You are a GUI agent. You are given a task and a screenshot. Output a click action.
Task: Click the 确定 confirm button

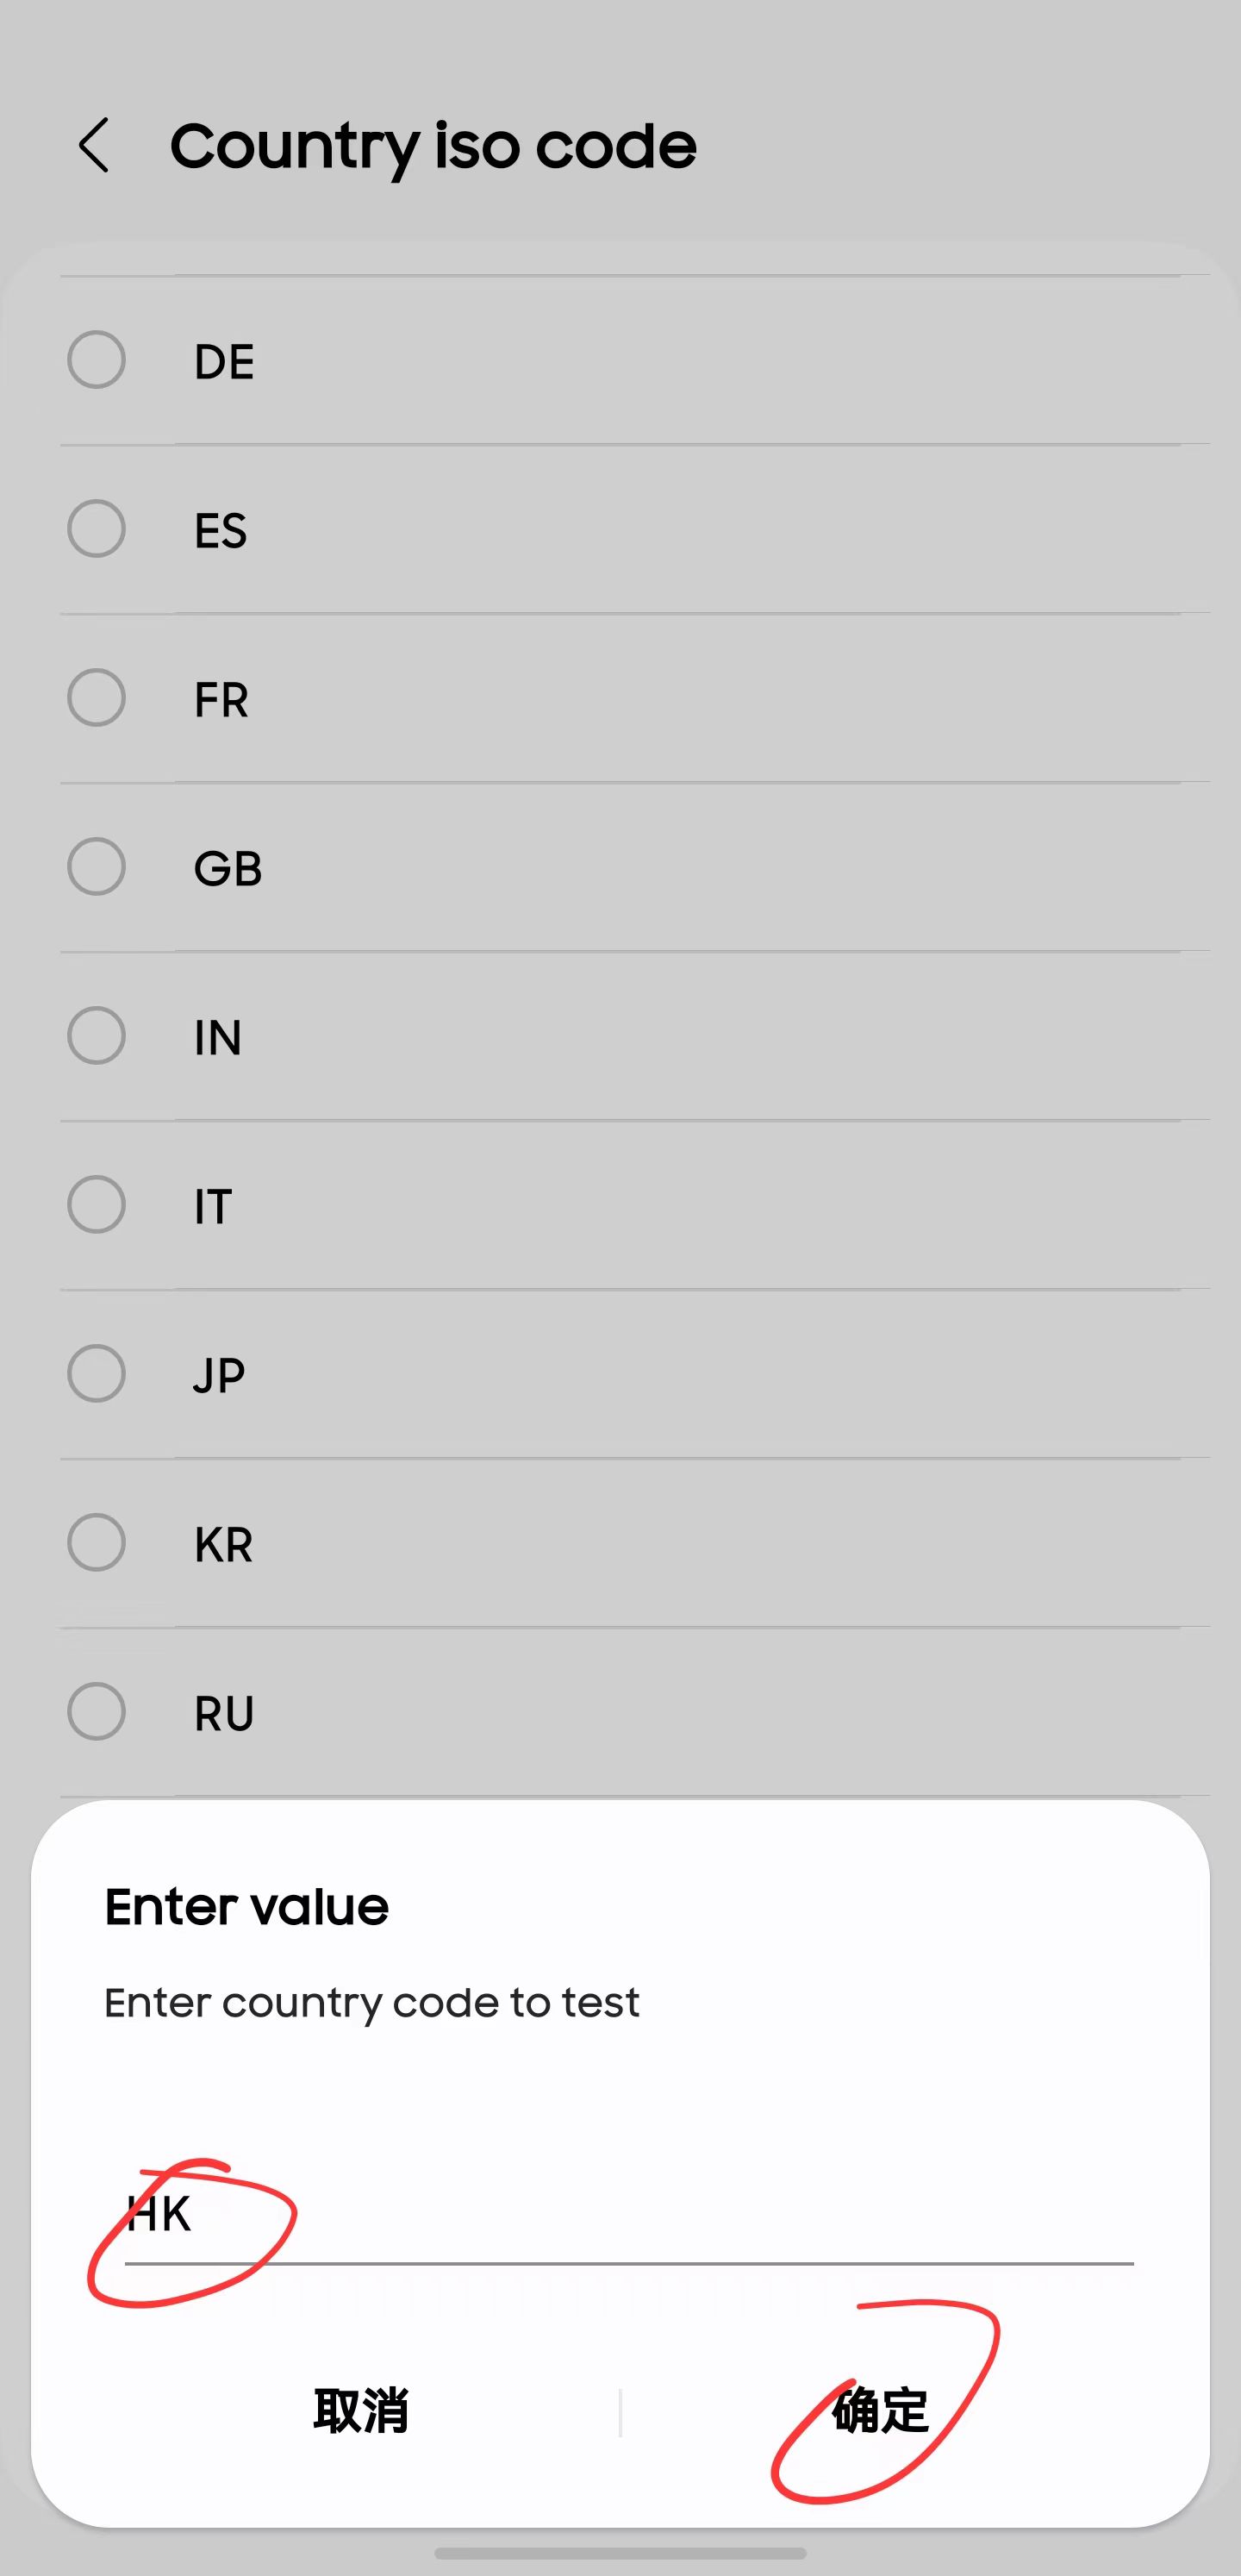click(x=881, y=2410)
